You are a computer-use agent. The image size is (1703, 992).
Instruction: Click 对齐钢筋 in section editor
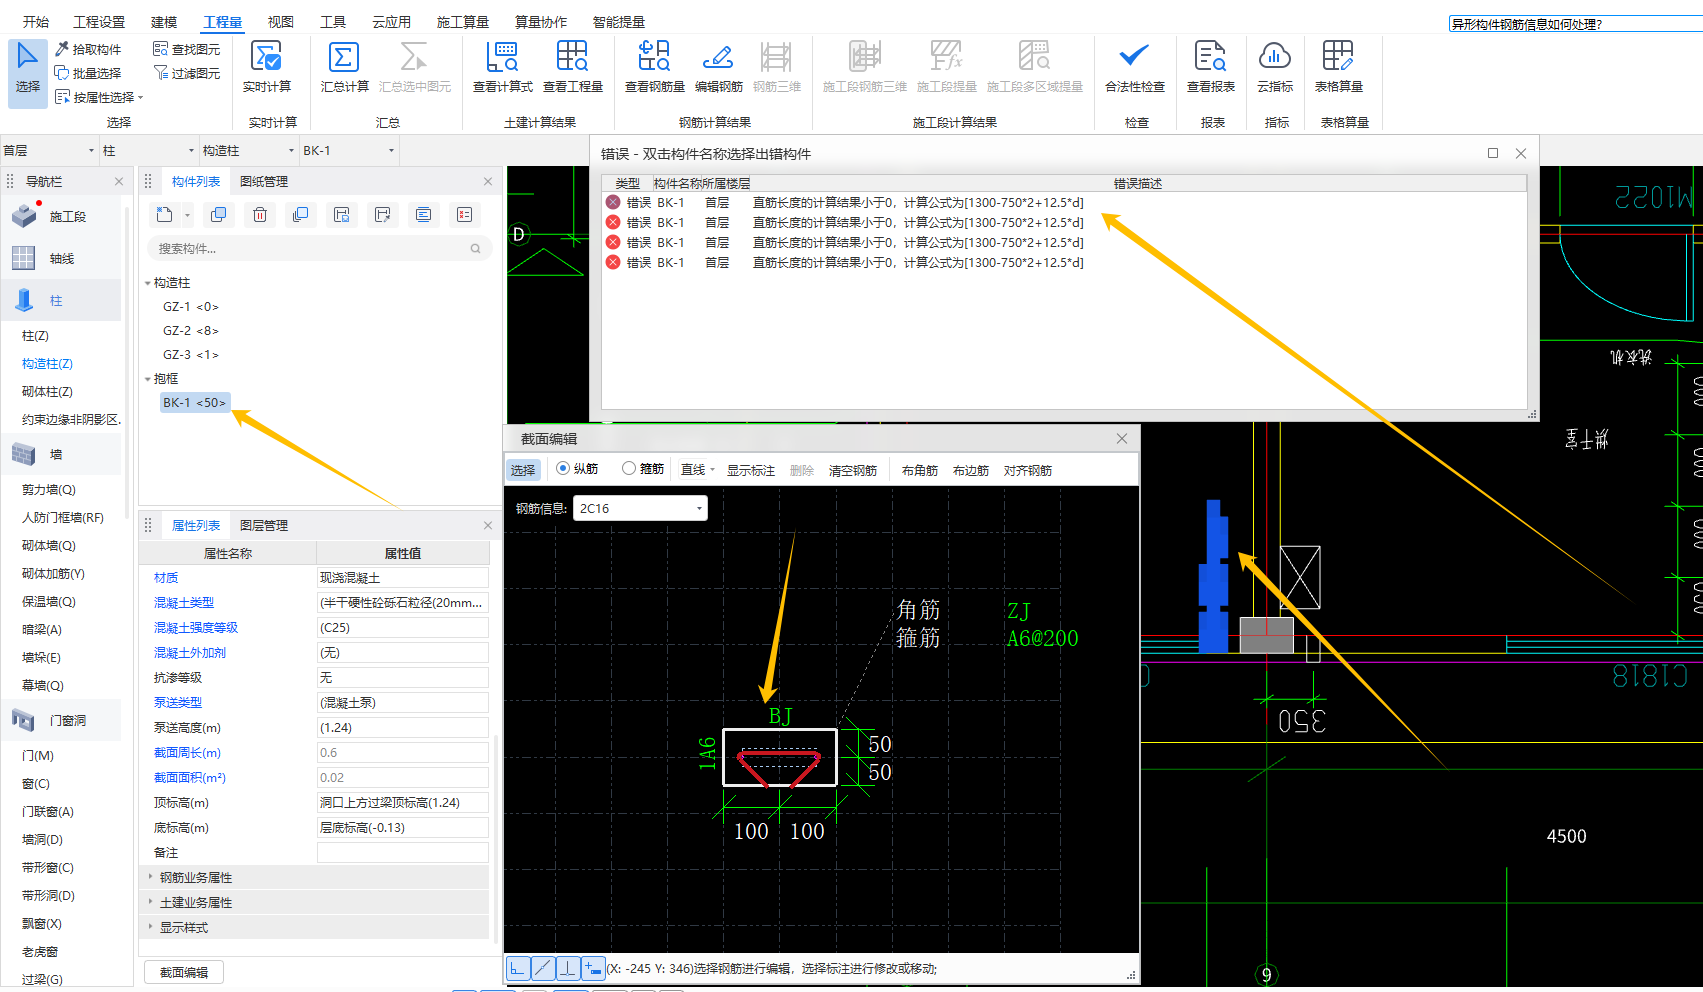click(x=1028, y=470)
